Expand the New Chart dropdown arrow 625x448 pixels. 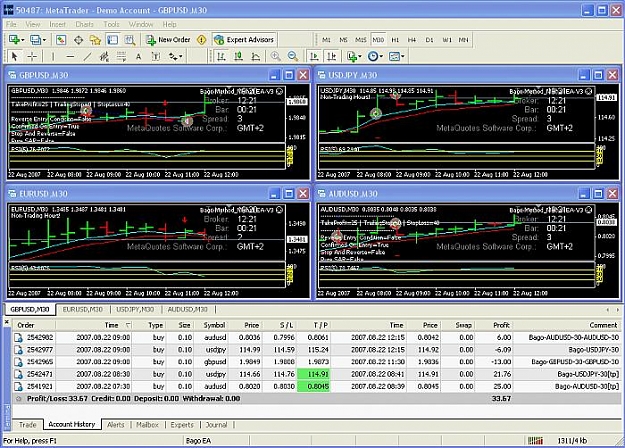coord(23,40)
